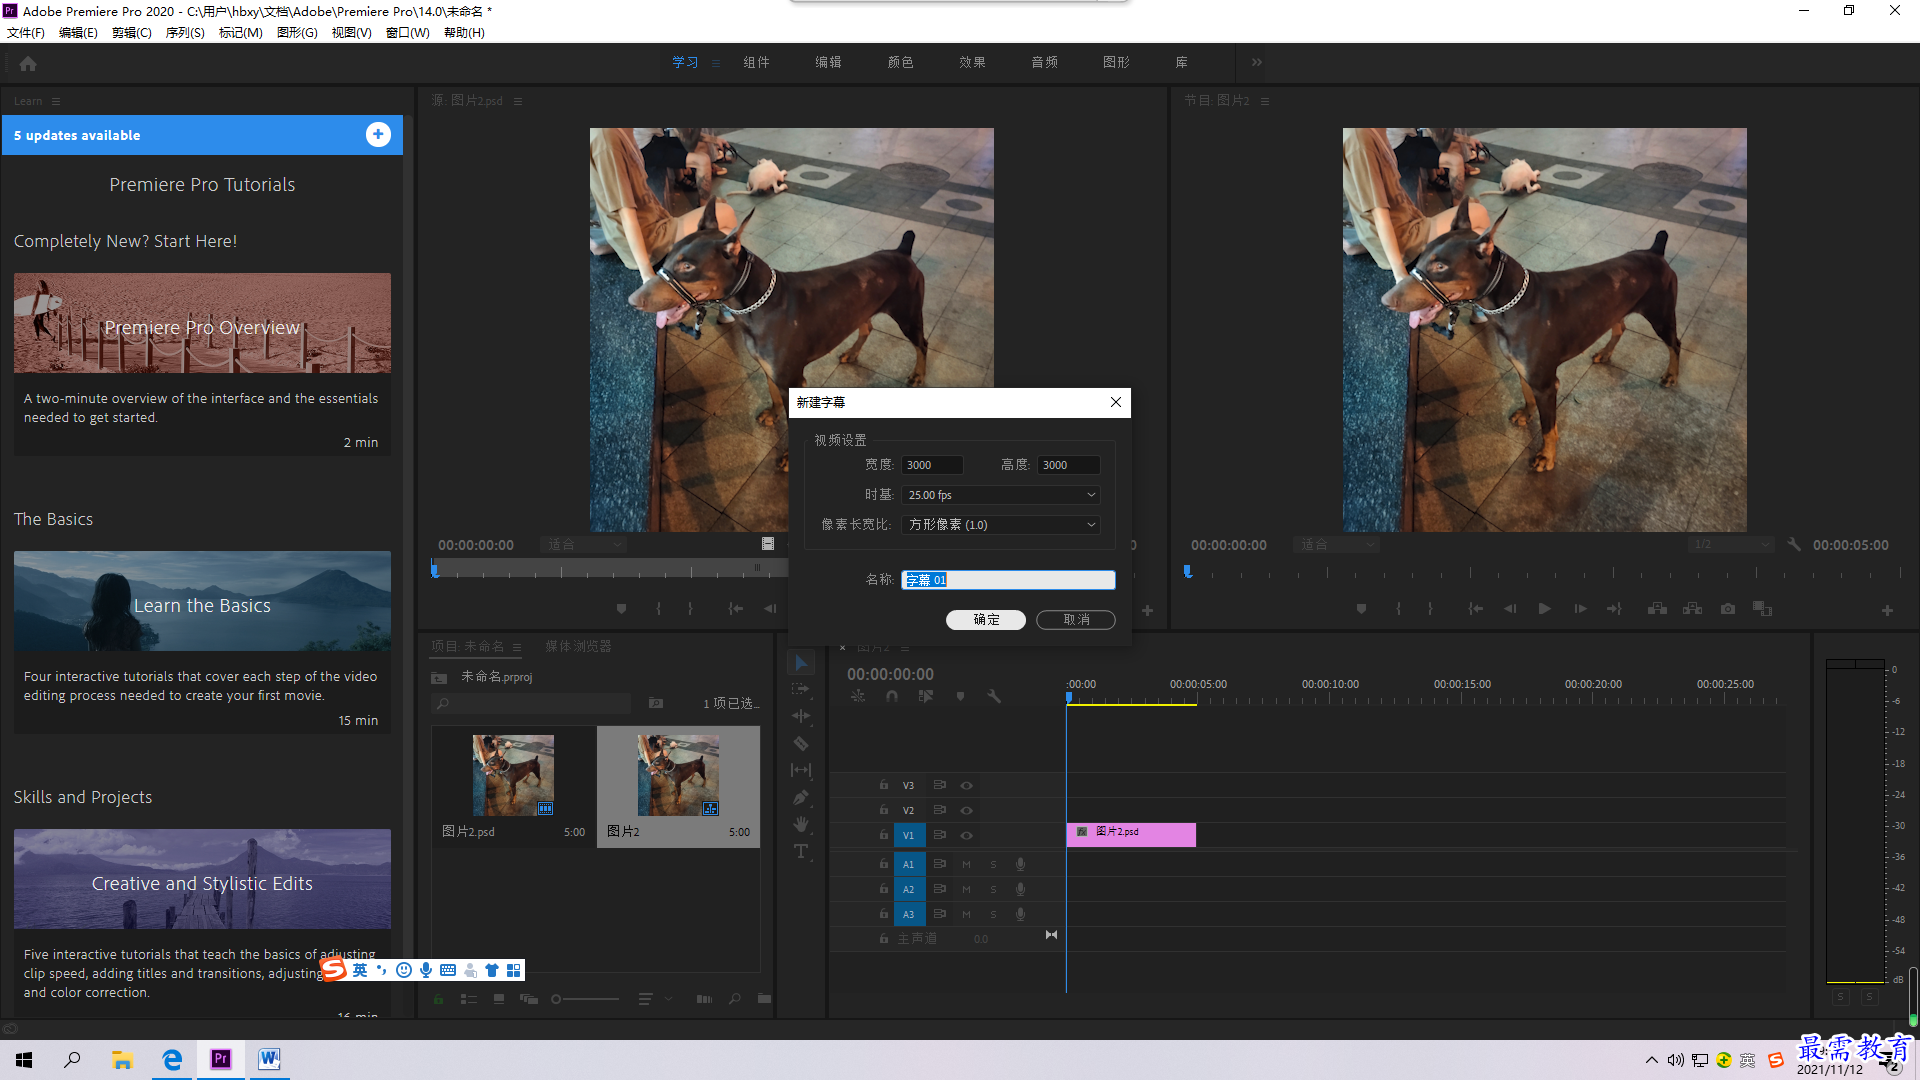
Task: Open Source monitor 适合 zoom dropdown
Action: tap(584, 545)
